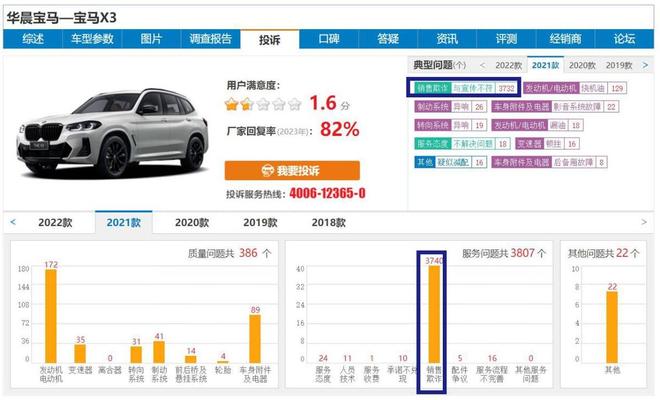Show next years in 典型问题 panel
The height and width of the screenshot is (400, 660).
[645, 65]
